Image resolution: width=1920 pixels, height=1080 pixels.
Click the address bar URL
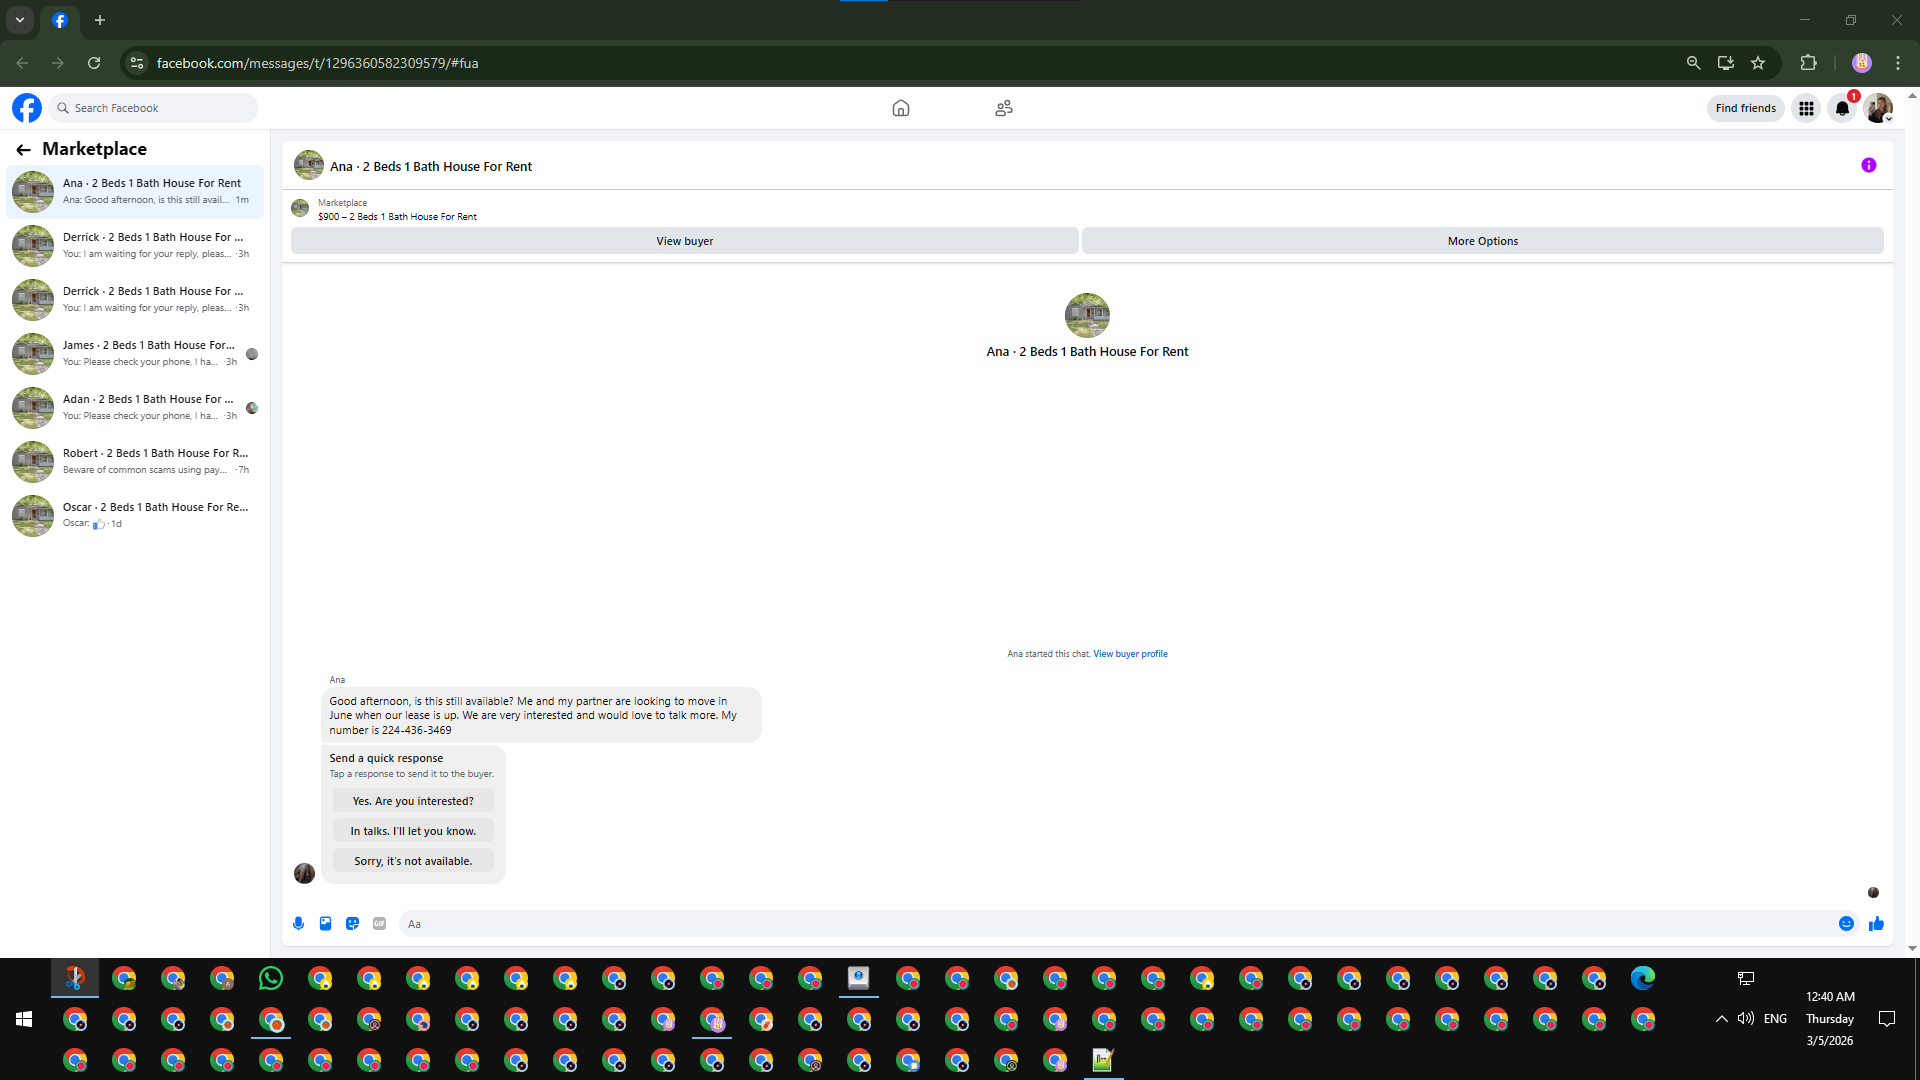point(317,63)
